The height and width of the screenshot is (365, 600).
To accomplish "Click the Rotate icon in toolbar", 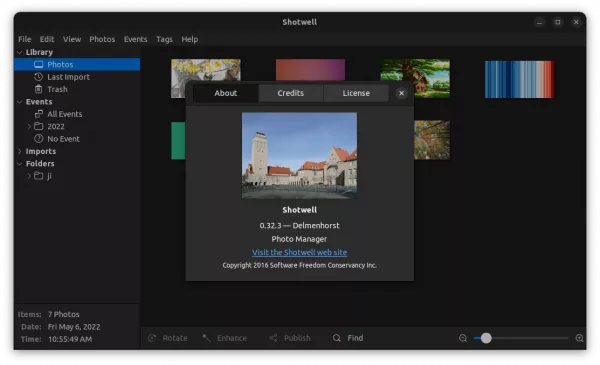I will [152, 338].
